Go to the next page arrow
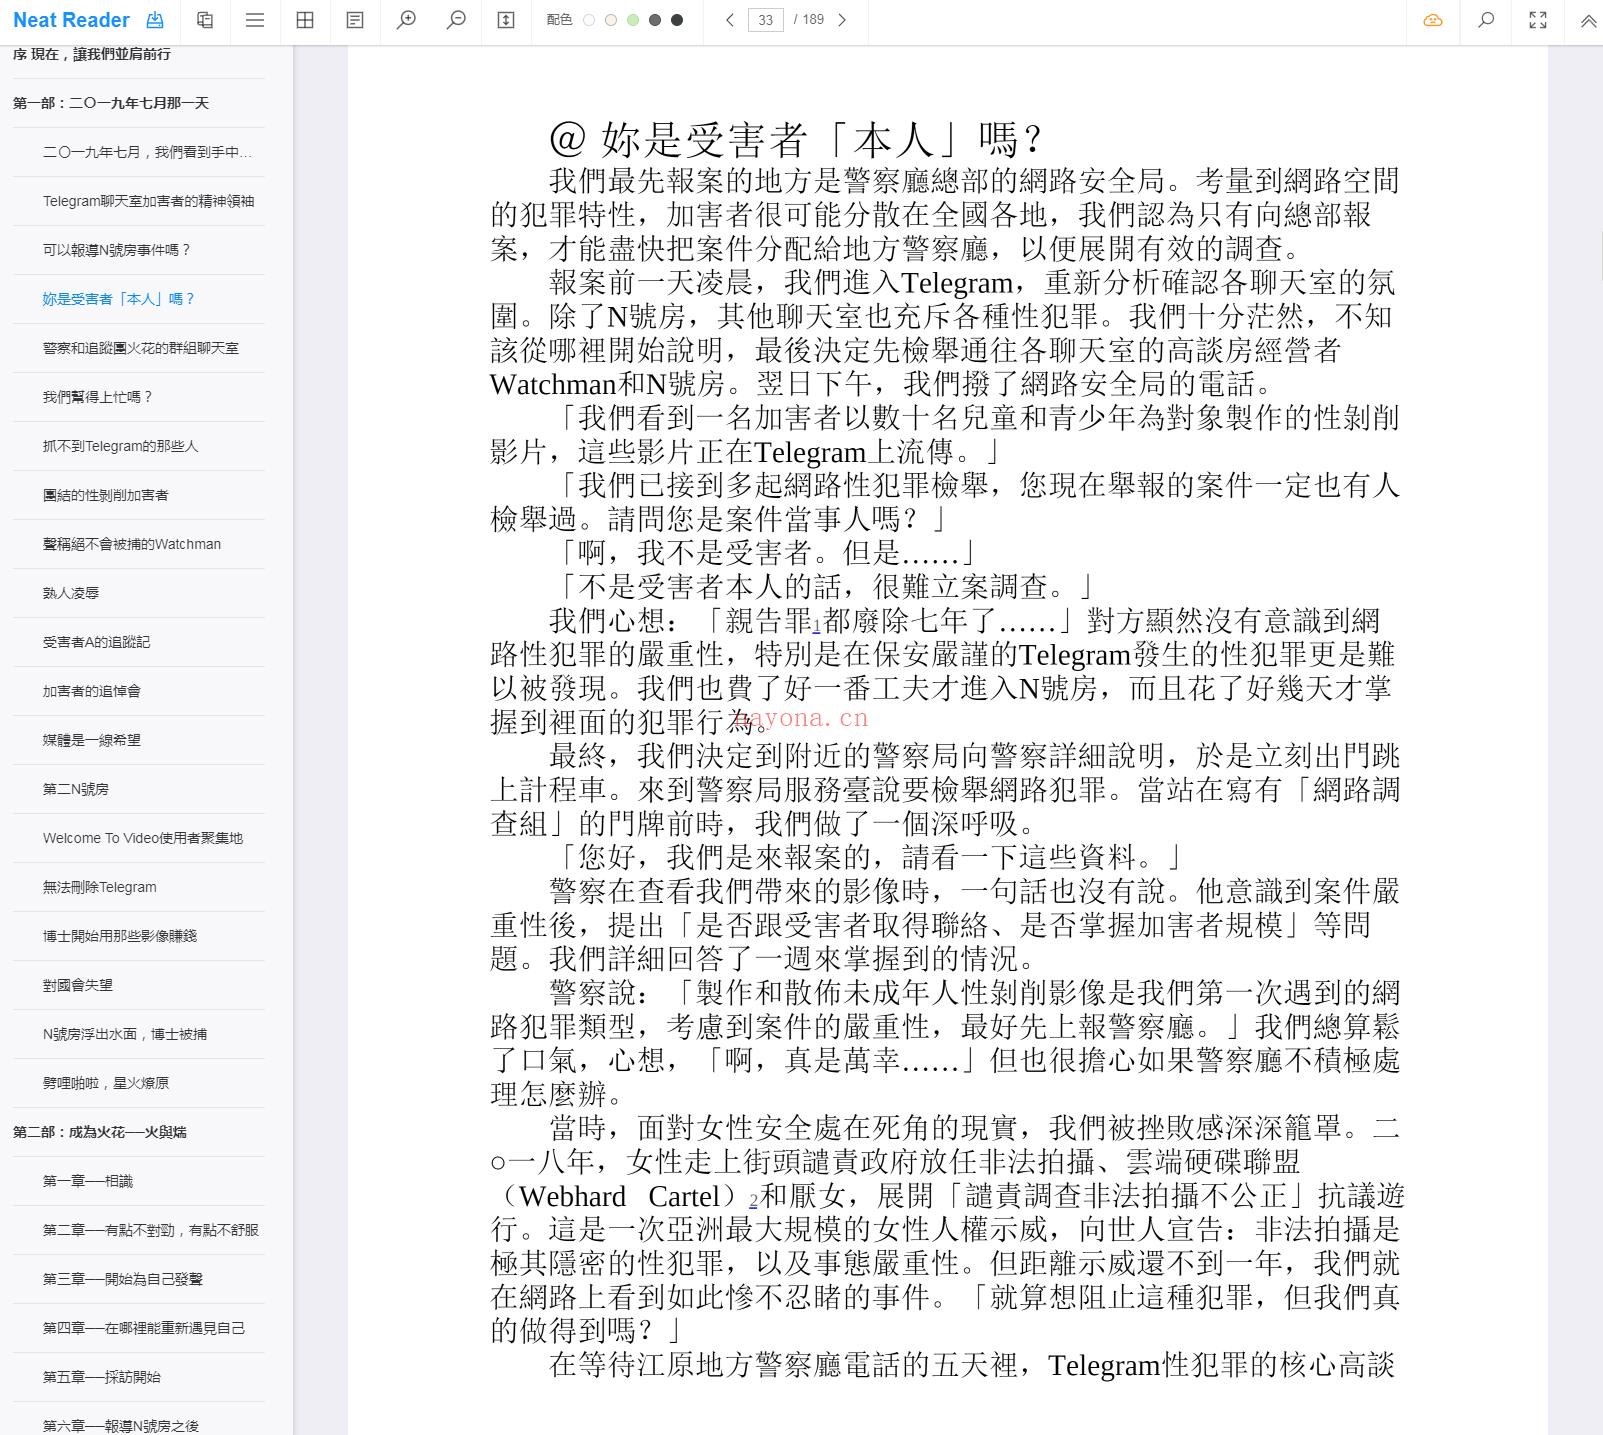The width and height of the screenshot is (1603, 1435). point(842,20)
